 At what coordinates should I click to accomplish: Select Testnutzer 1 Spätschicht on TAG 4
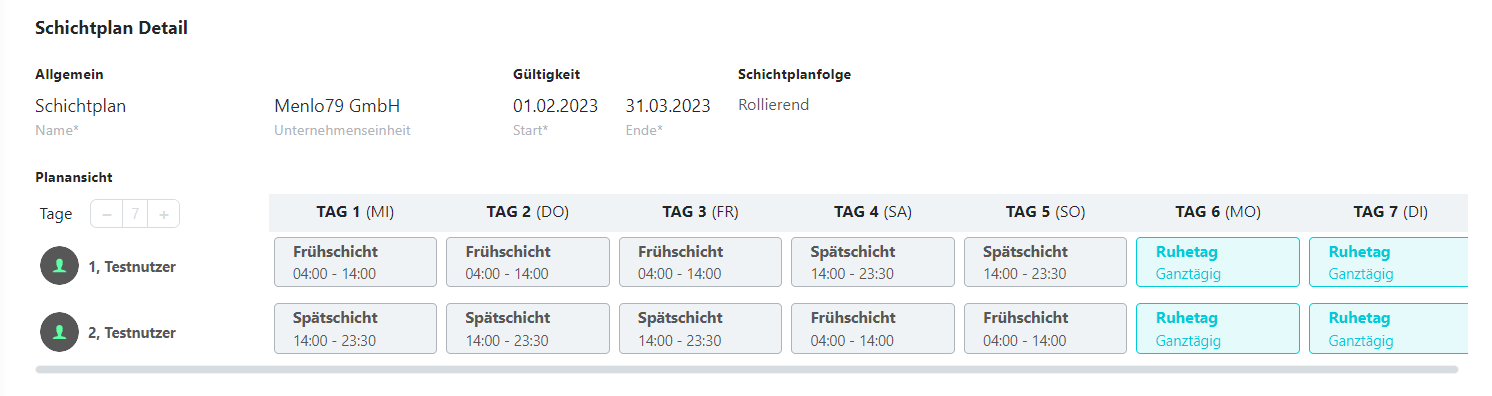pyautogui.click(x=873, y=262)
